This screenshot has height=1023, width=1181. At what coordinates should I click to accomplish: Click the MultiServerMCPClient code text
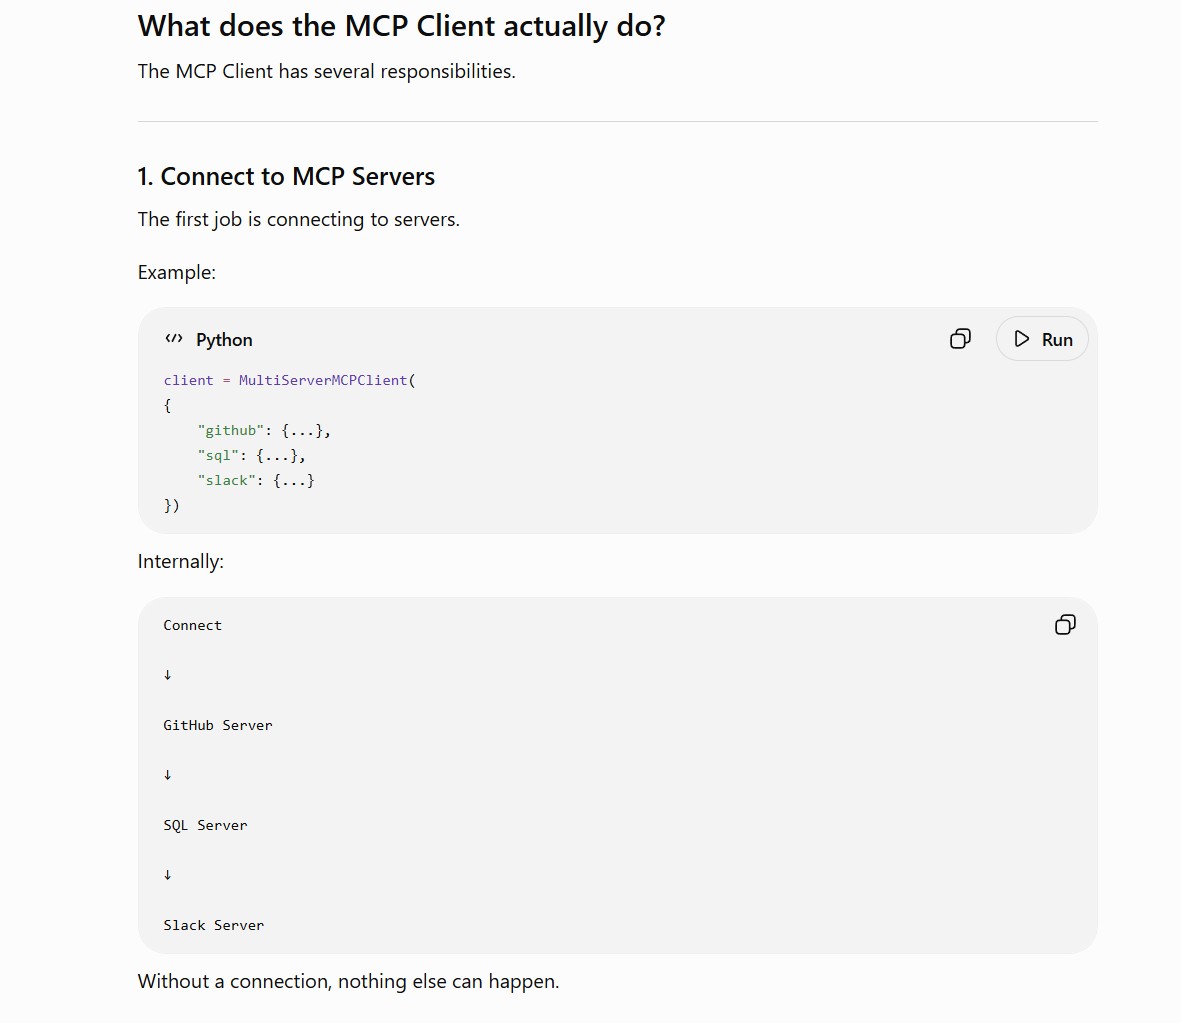tap(323, 380)
